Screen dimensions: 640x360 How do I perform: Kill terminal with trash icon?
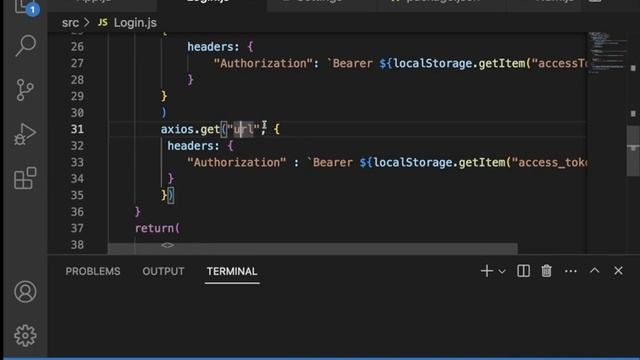[x=546, y=271]
